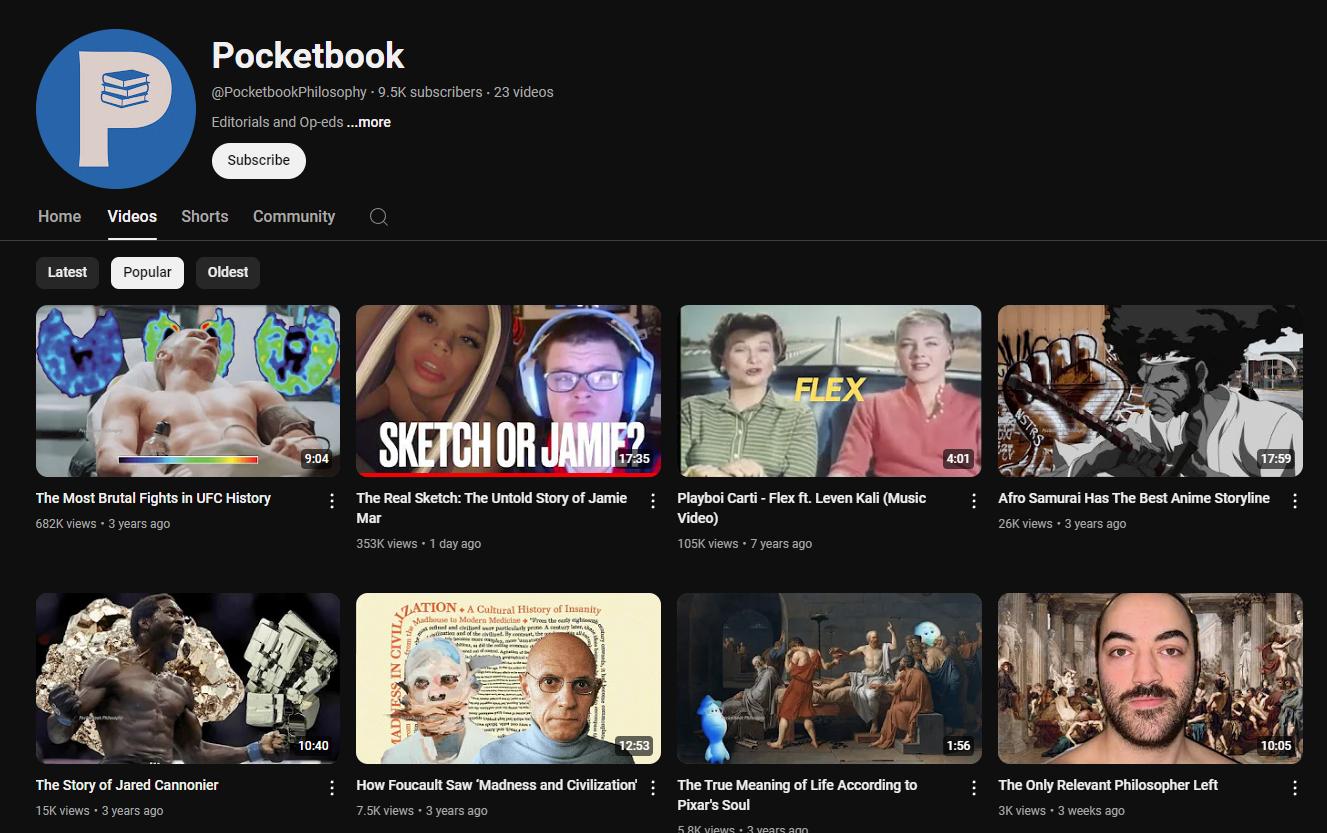Play the Foucault Madness in Civilization thumbnail
The width and height of the screenshot is (1327, 833).
(508, 678)
